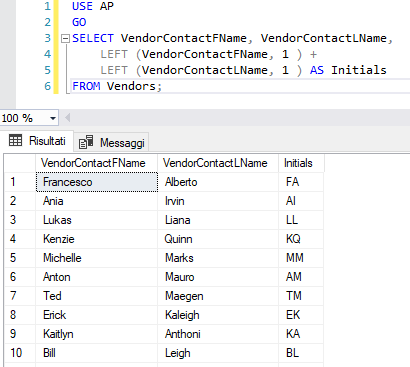Select row 7 header in results
410x367 pixels.
point(20,296)
